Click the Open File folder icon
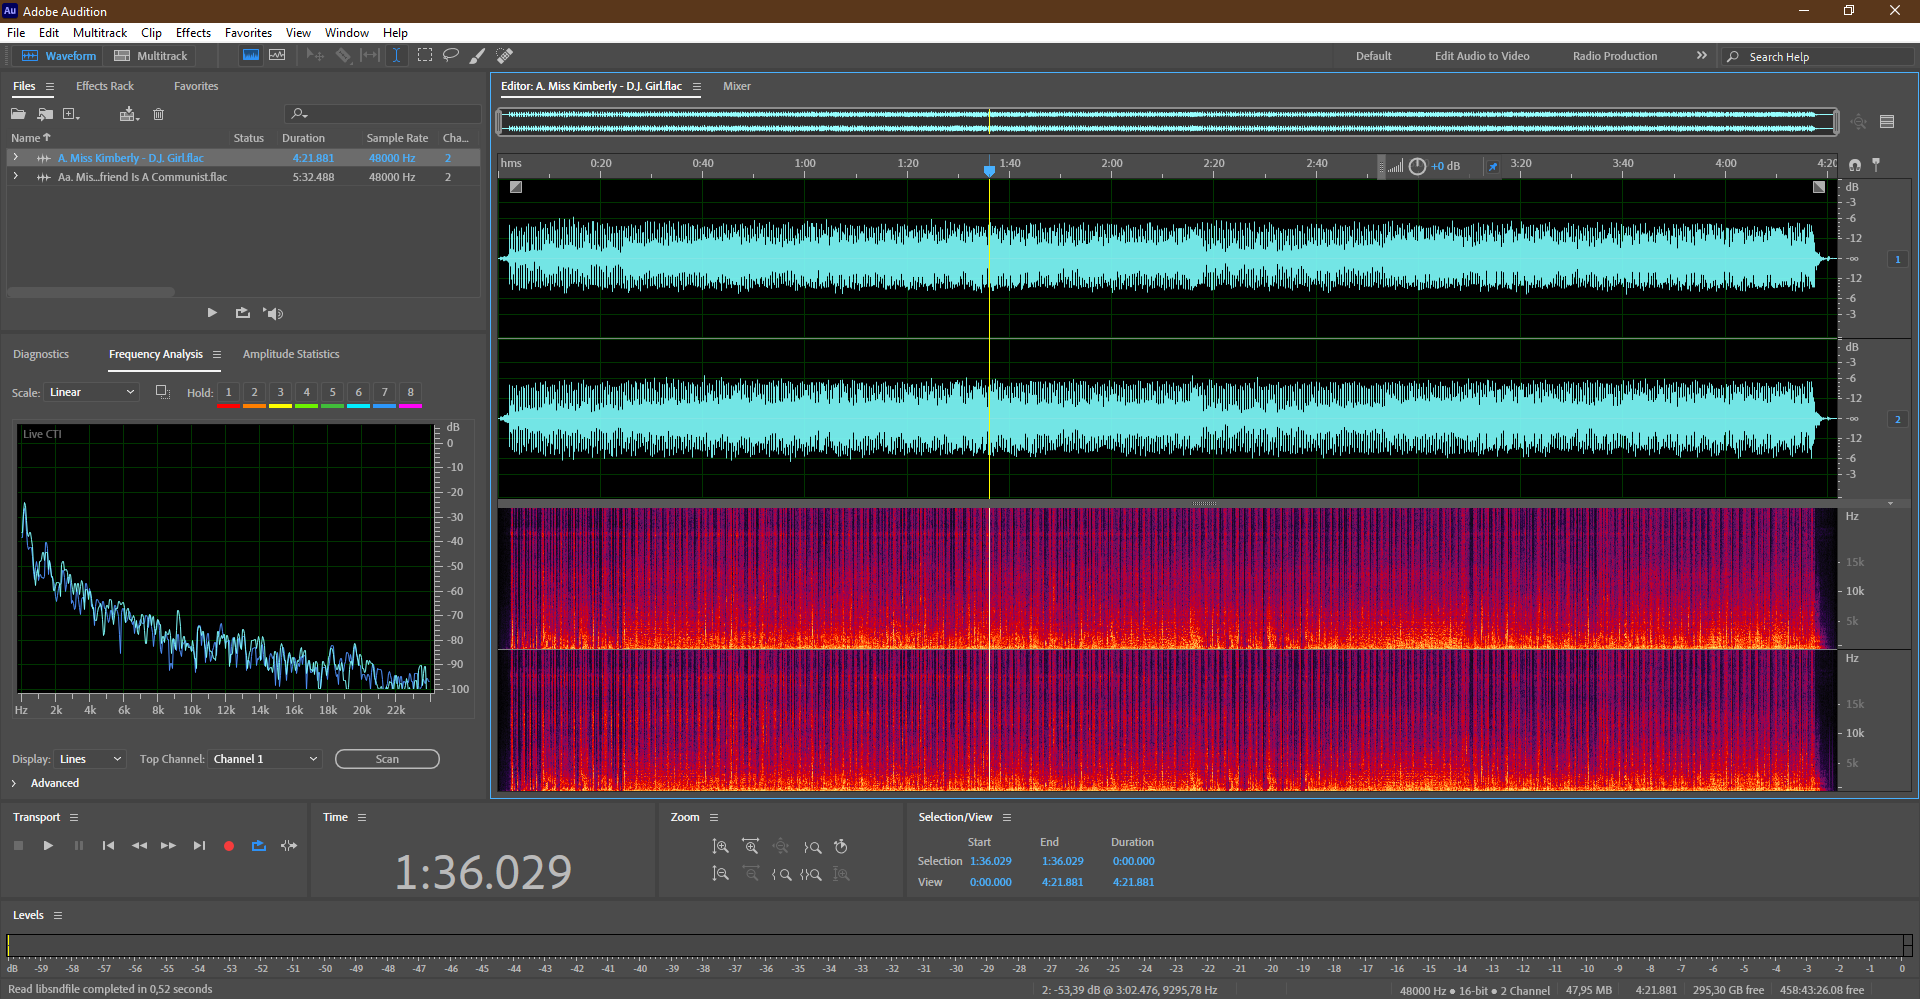Screen dimensions: 1920x999 pos(18,114)
